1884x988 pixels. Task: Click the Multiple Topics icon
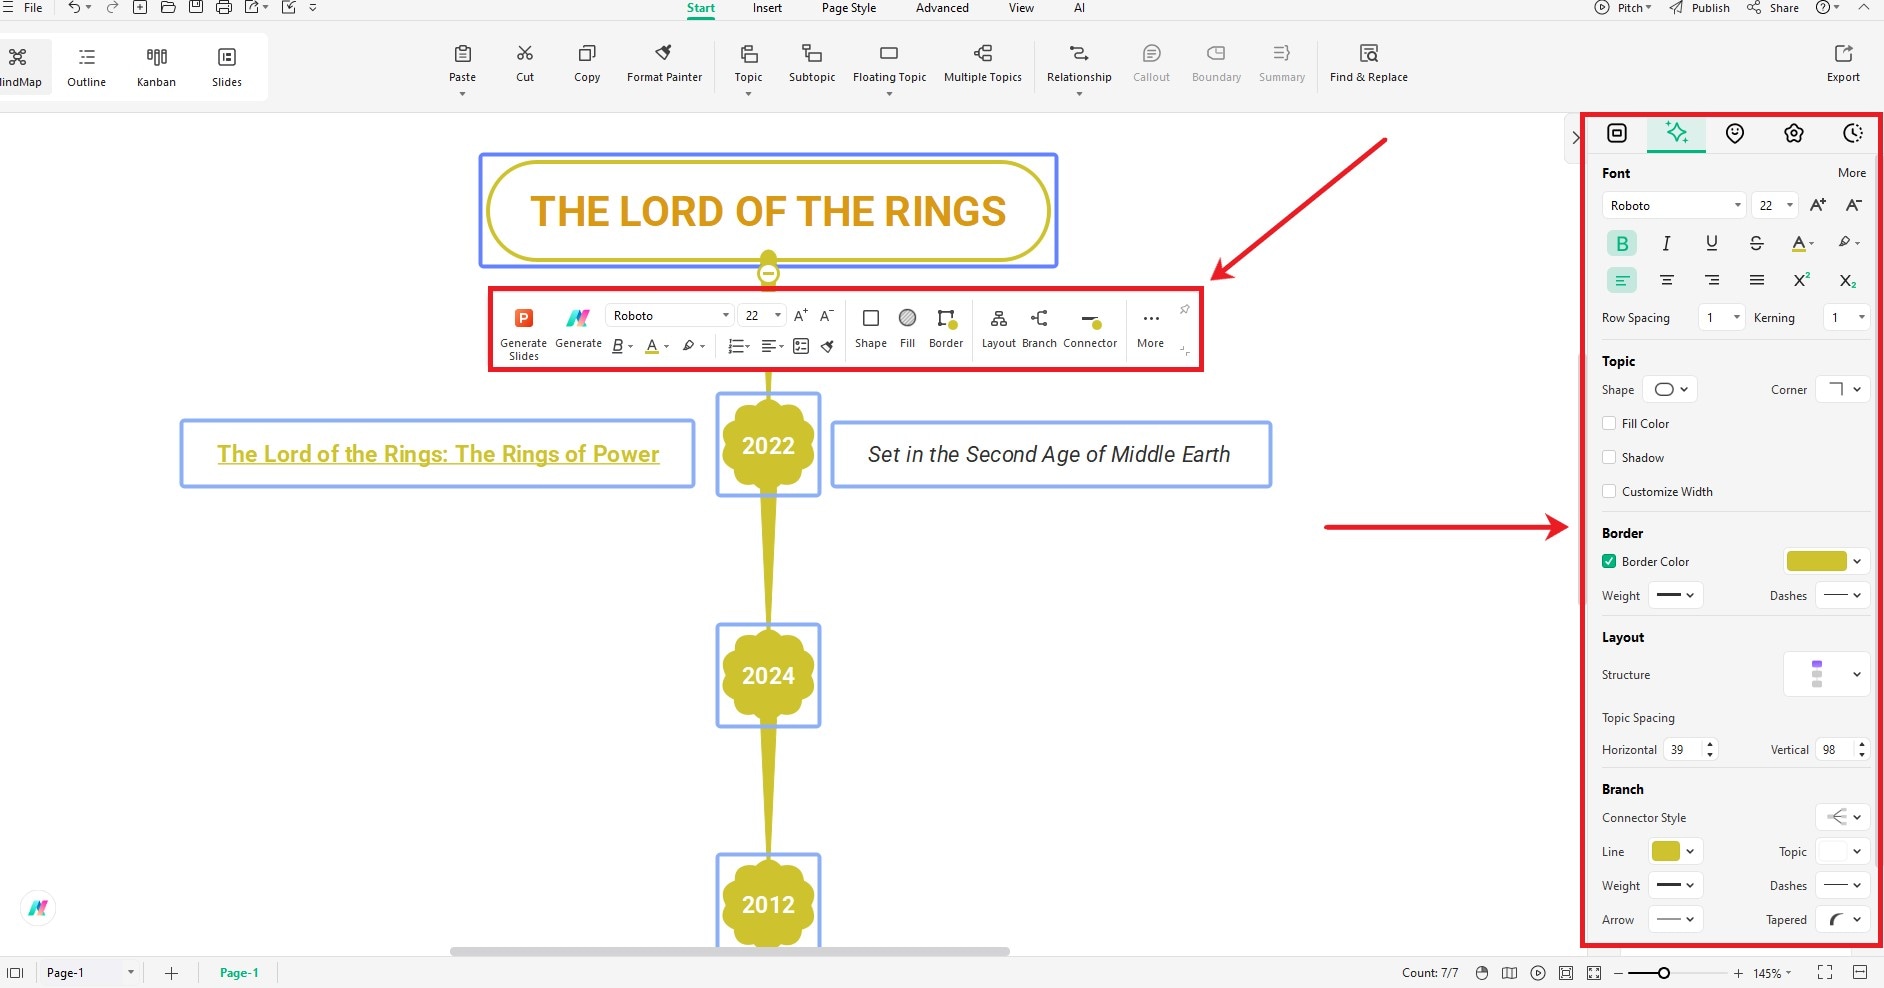(983, 54)
